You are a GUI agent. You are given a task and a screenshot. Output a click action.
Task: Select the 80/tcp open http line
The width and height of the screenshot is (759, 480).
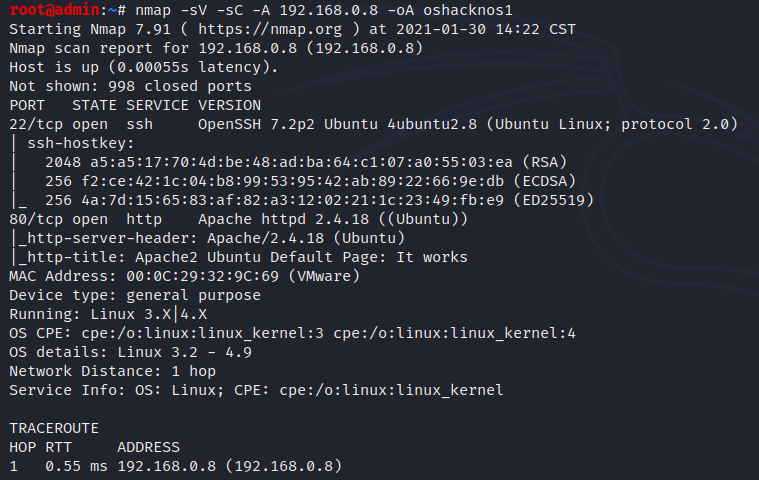click(239, 219)
